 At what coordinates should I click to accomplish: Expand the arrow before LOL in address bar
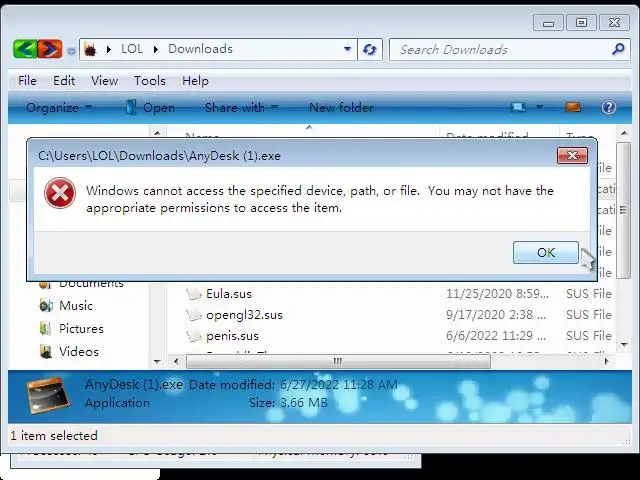[109, 49]
